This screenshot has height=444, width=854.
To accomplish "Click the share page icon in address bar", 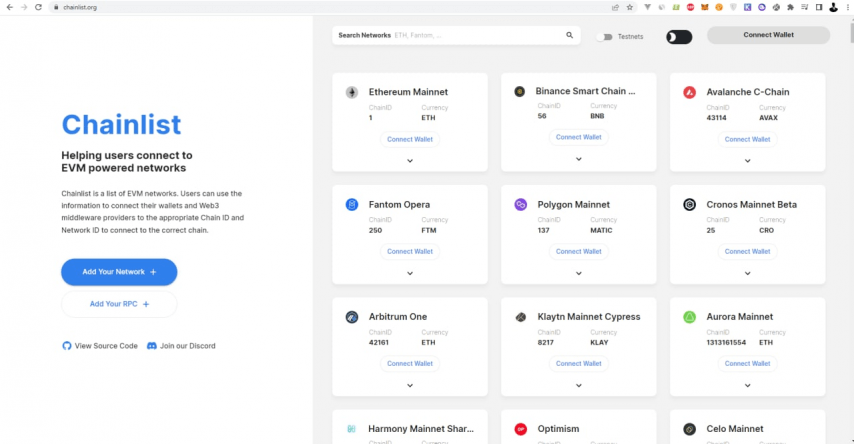I will (x=615, y=7).
